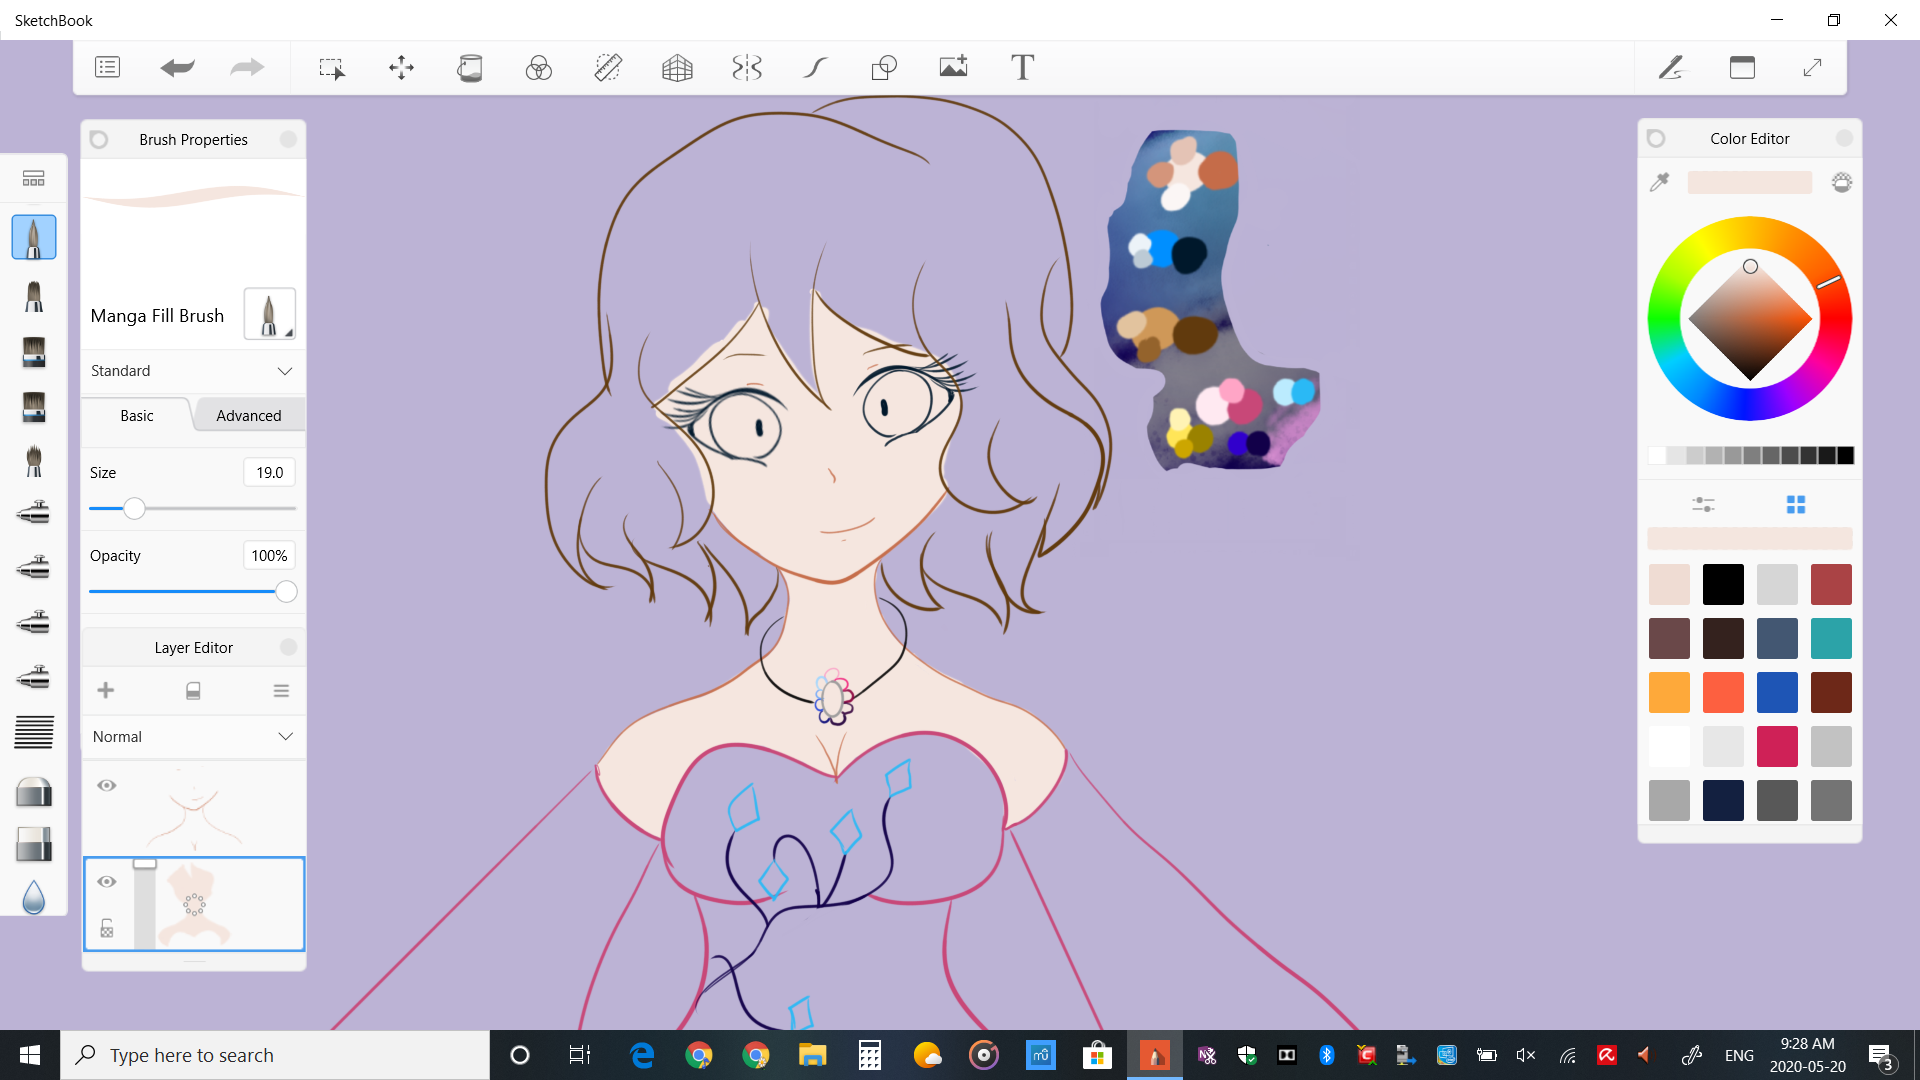The image size is (1920, 1080).
Task: Switch to color swatches grid view
Action: (1796, 504)
